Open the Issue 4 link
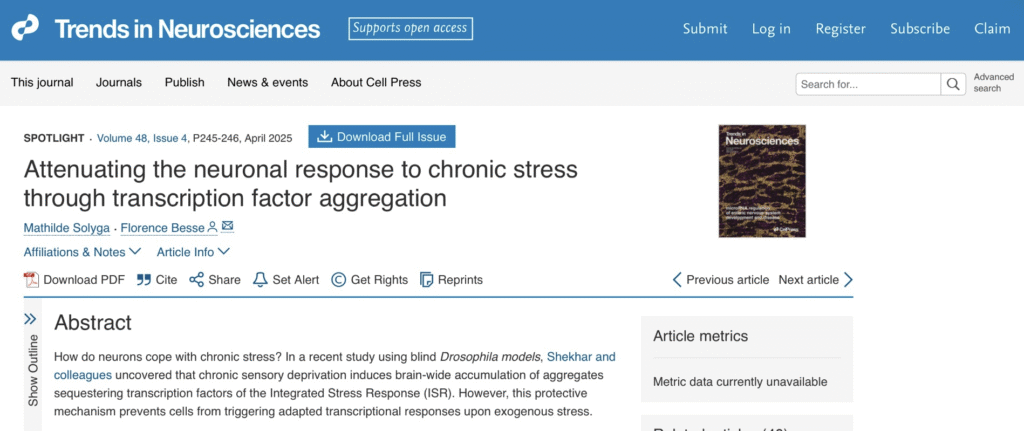Viewport: 1024px width, 431px height. [x=170, y=138]
